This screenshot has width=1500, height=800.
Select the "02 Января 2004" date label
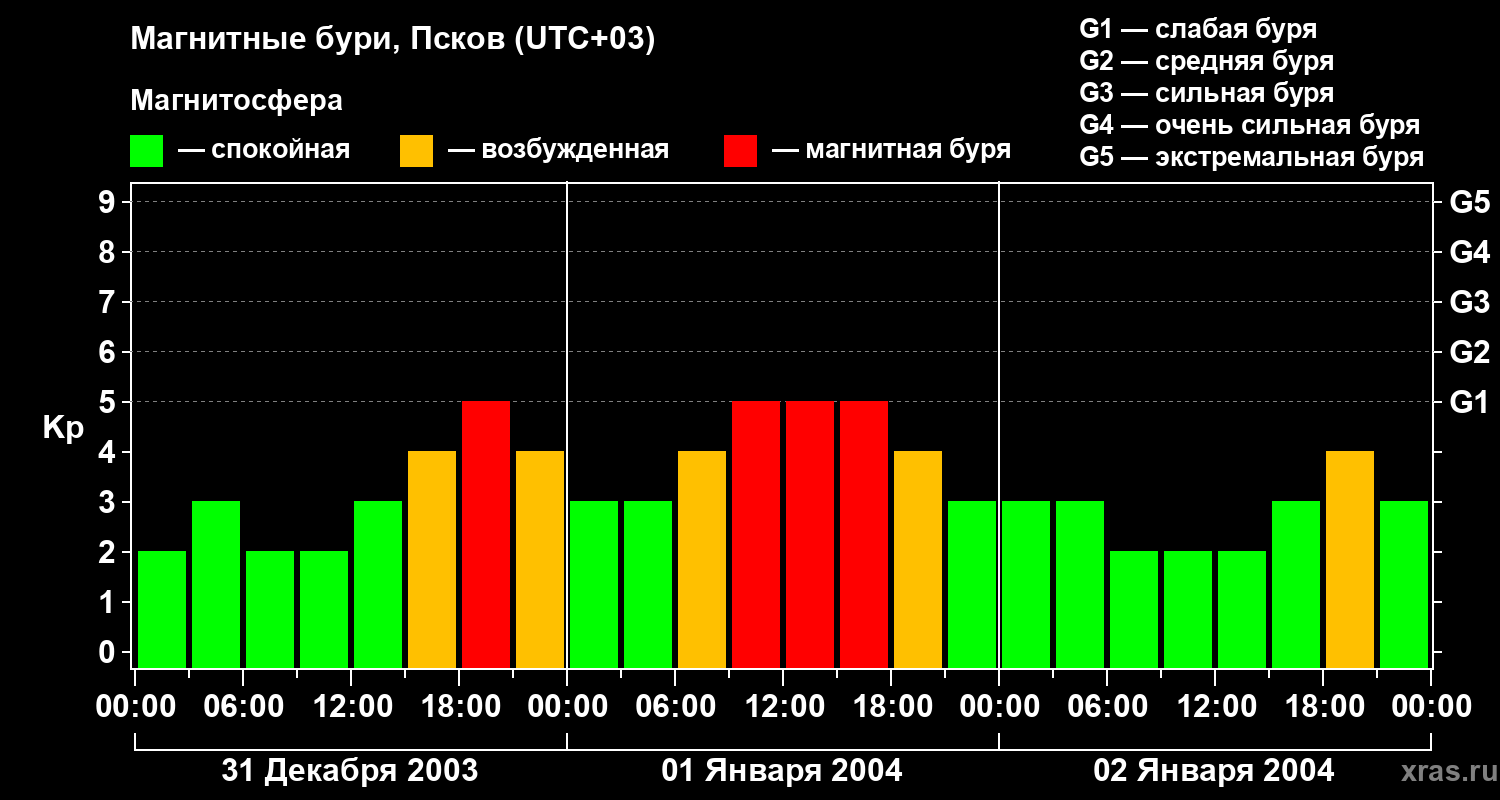(1213, 771)
